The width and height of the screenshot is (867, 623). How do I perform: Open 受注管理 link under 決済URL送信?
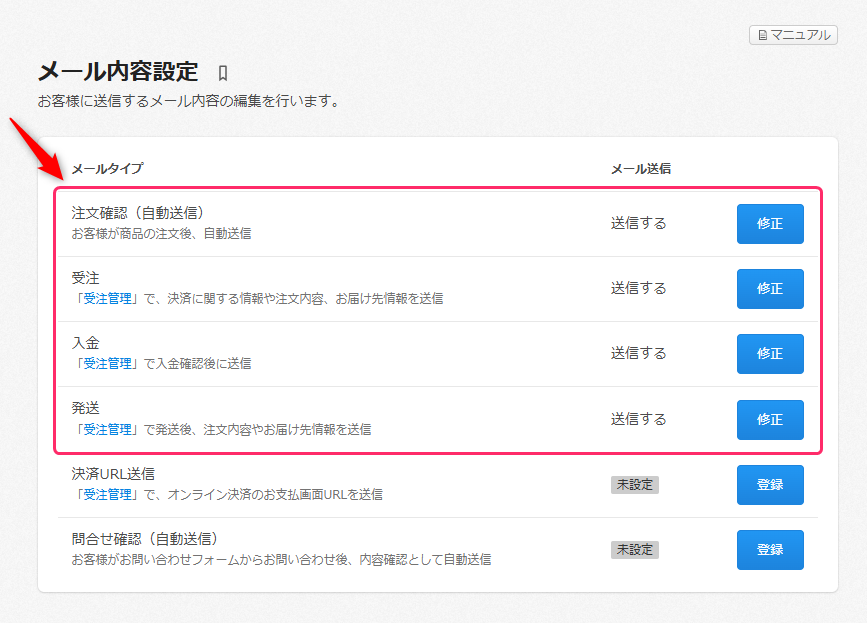click(x=107, y=494)
